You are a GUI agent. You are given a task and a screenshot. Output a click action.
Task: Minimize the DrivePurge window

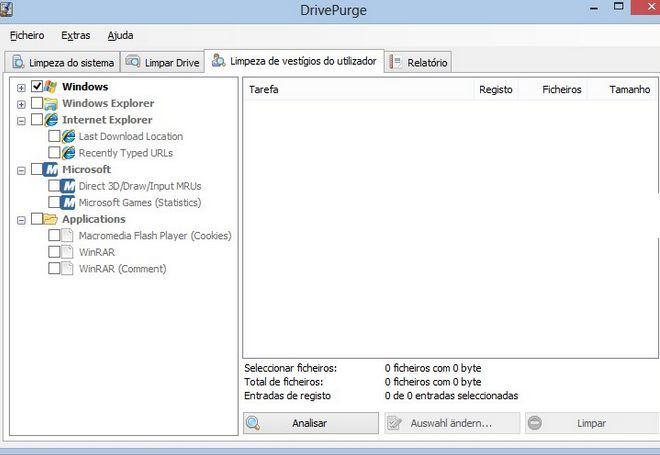coord(594,8)
